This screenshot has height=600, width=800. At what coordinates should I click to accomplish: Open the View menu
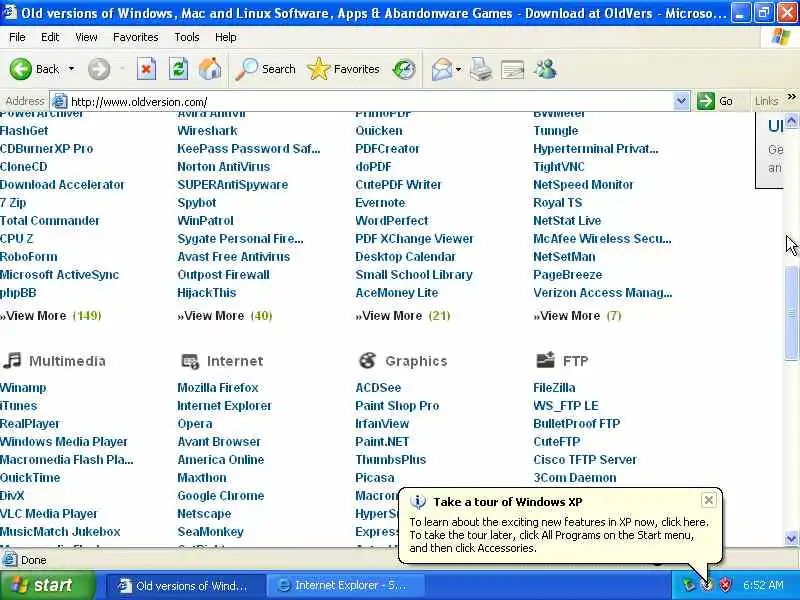[x=86, y=37]
